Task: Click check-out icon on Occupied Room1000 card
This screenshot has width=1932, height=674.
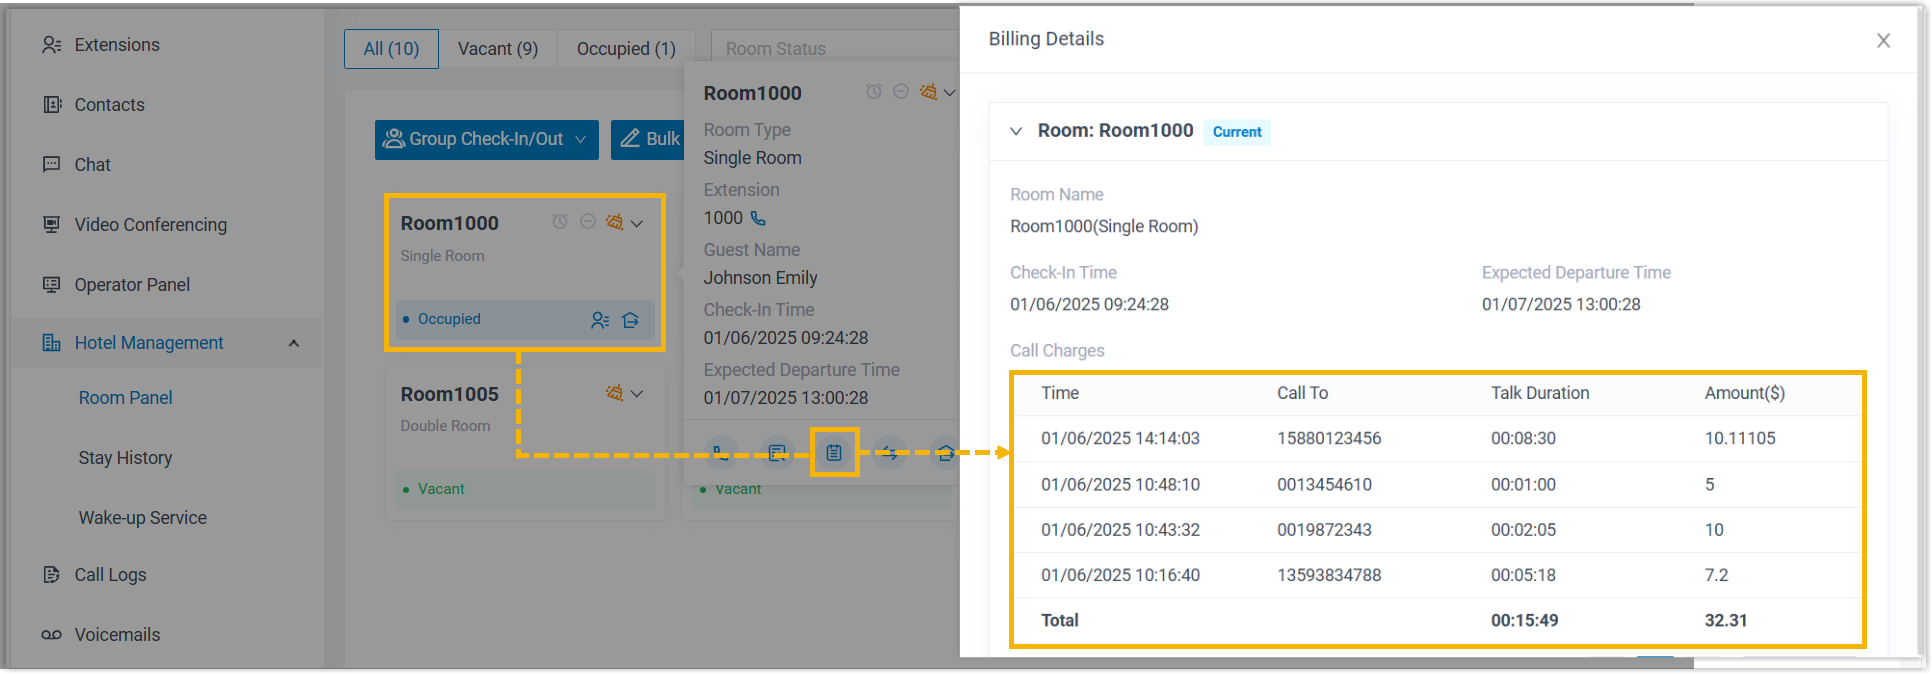Action: coord(630,320)
